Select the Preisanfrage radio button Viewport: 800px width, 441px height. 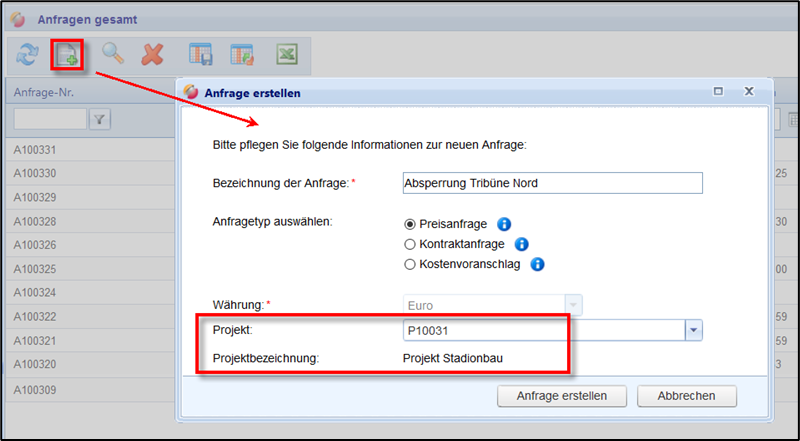pos(409,224)
